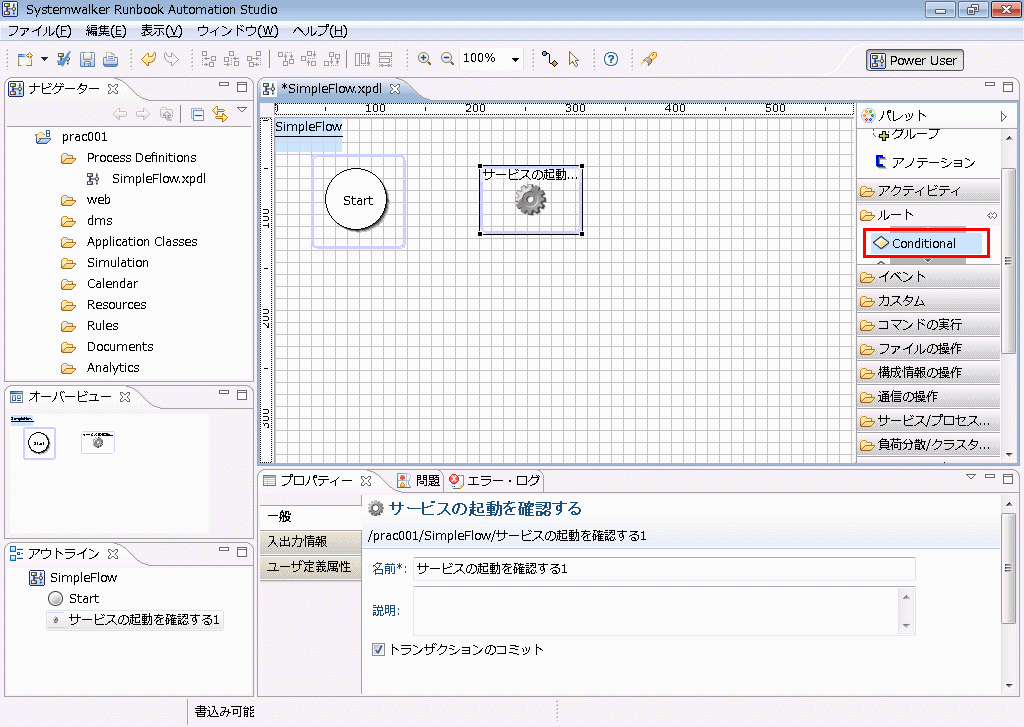
Task: Open the ファイル(F) menu
Action: pyautogui.click(x=39, y=31)
